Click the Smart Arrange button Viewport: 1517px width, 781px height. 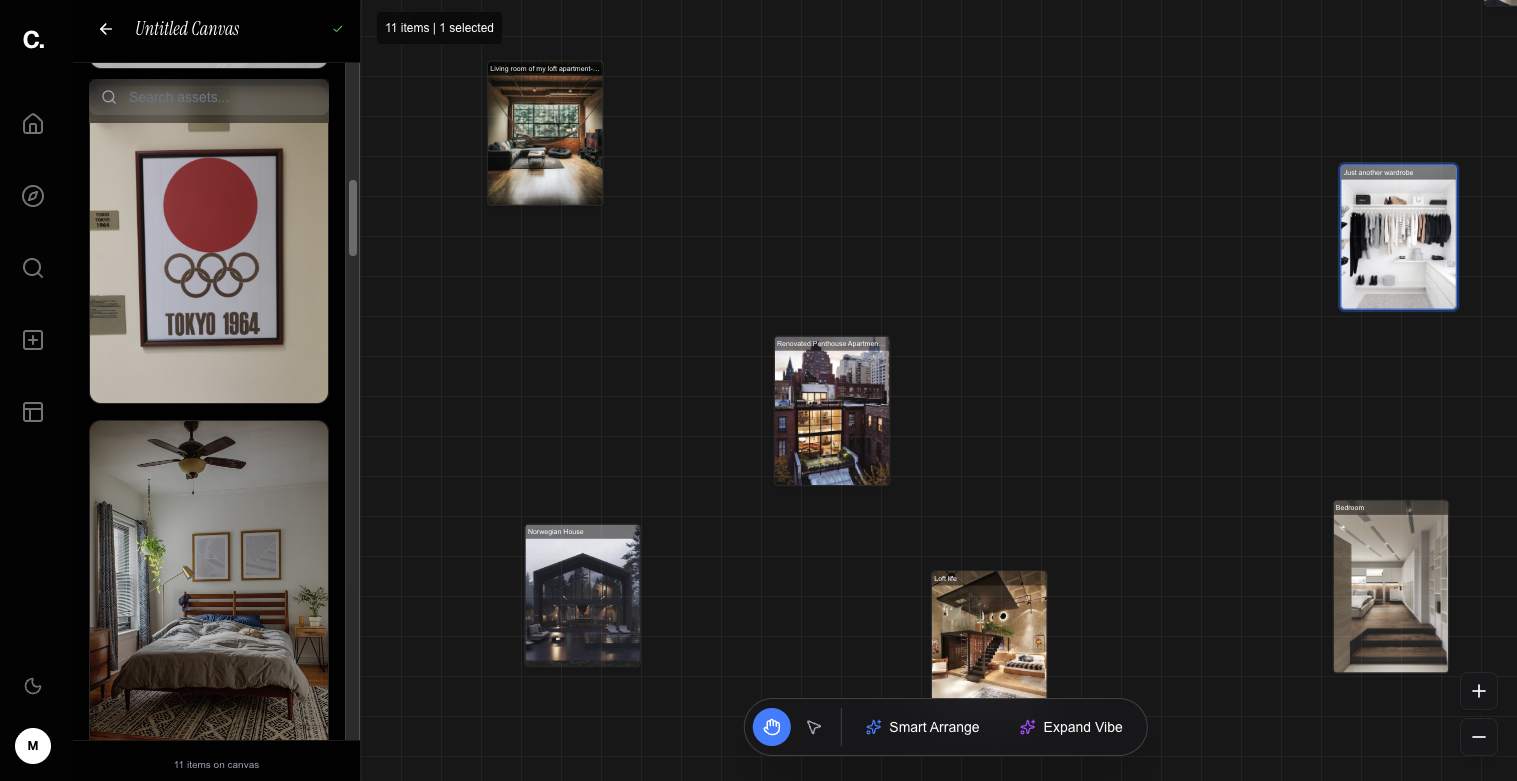[922, 727]
